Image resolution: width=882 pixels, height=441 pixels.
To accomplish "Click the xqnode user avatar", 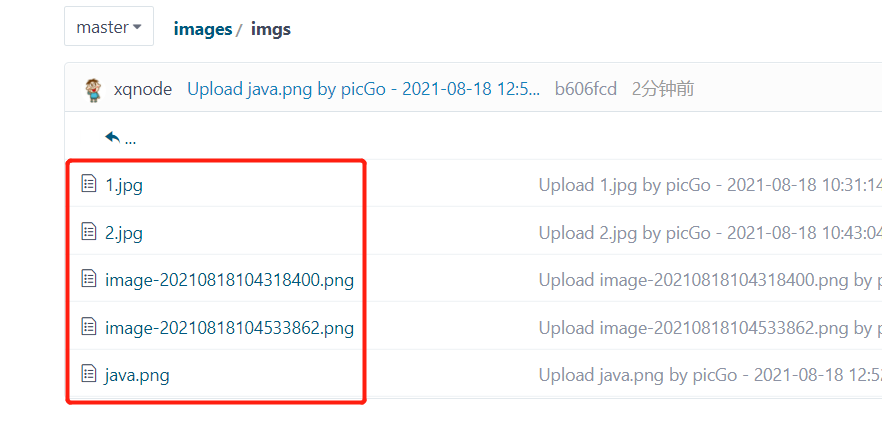I will (93, 89).
